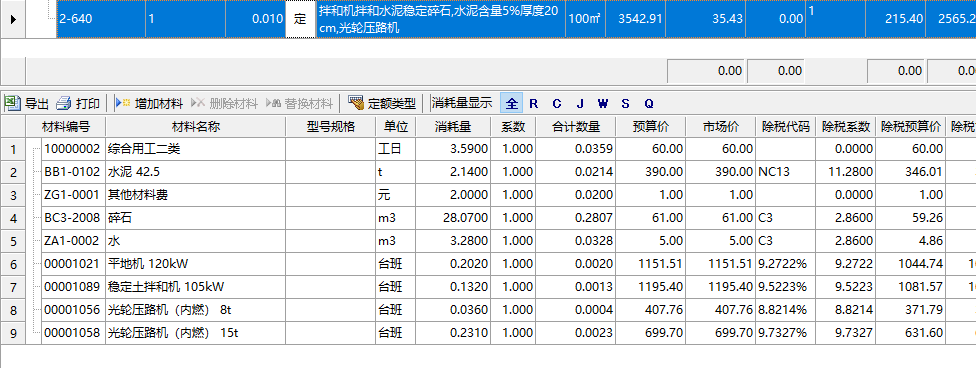Click the 替换材料 toolbar item
The height and width of the screenshot is (368, 976).
pyautogui.click(x=299, y=103)
